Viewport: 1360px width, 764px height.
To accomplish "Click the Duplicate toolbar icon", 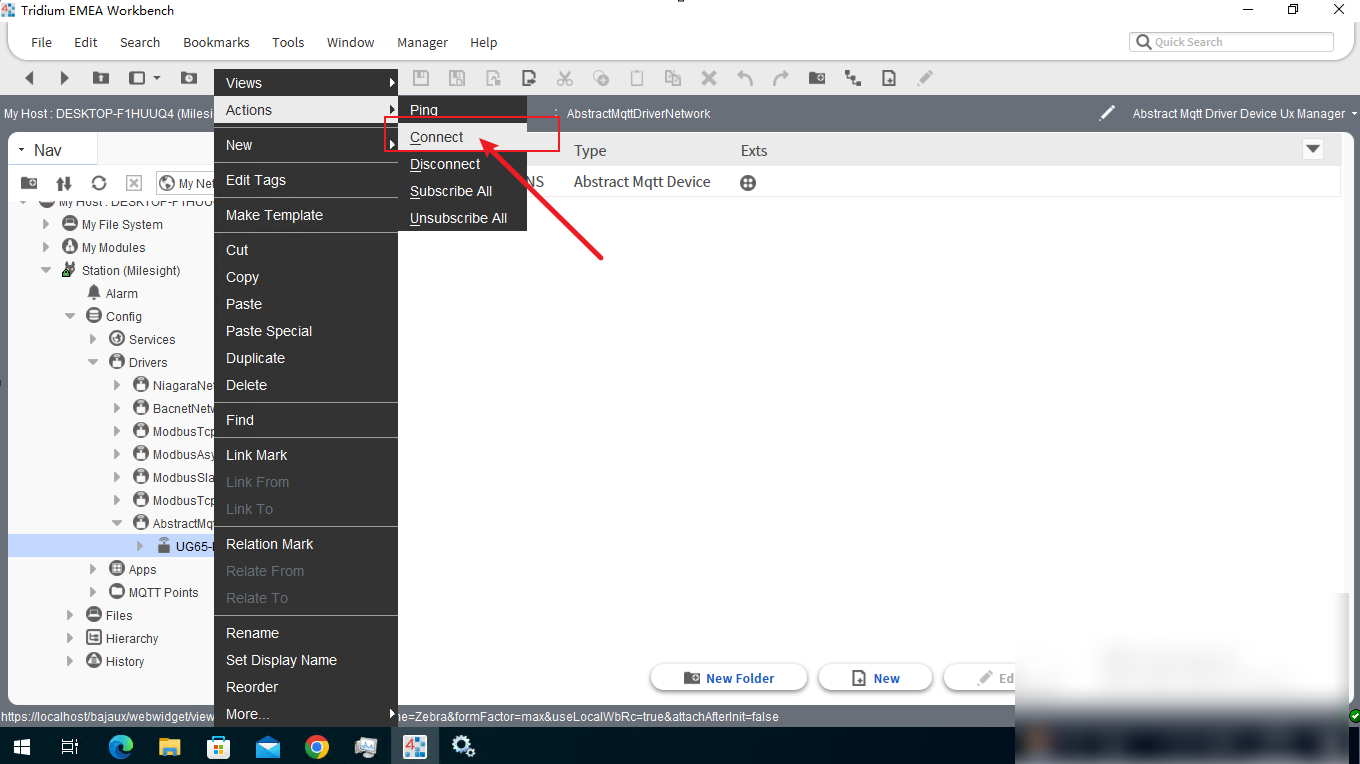I will click(x=673, y=78).
